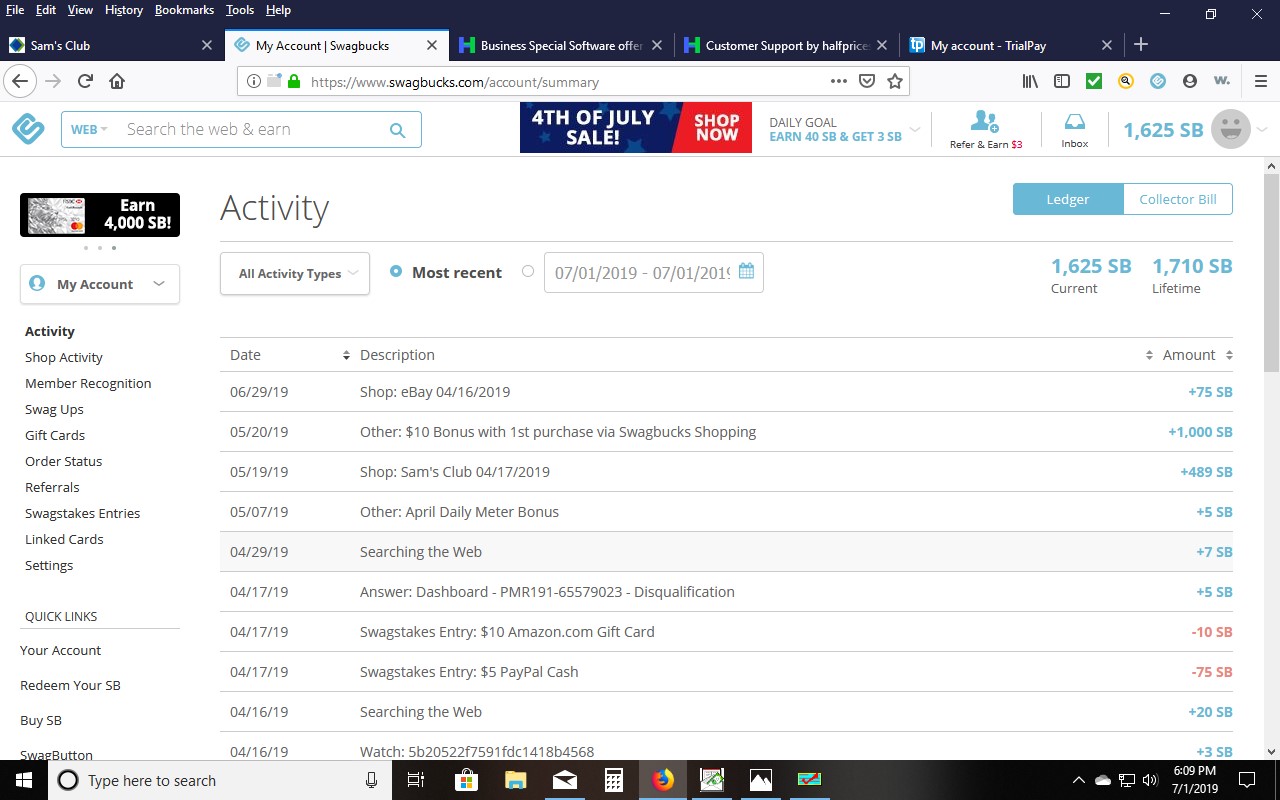Expand the My Account sidebar dropdown

coord(100,284)
